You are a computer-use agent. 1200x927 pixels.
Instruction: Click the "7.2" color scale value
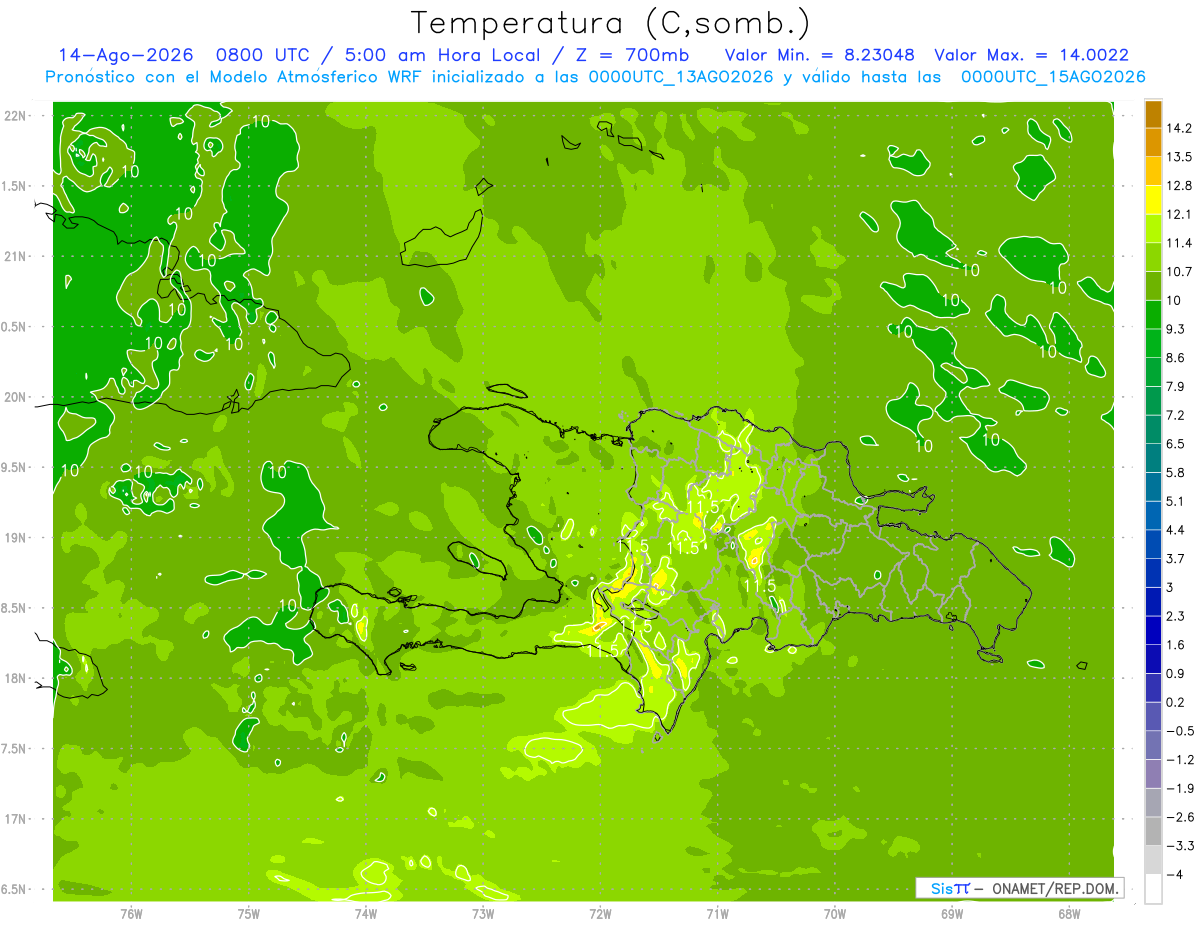tap(1175, 415)
